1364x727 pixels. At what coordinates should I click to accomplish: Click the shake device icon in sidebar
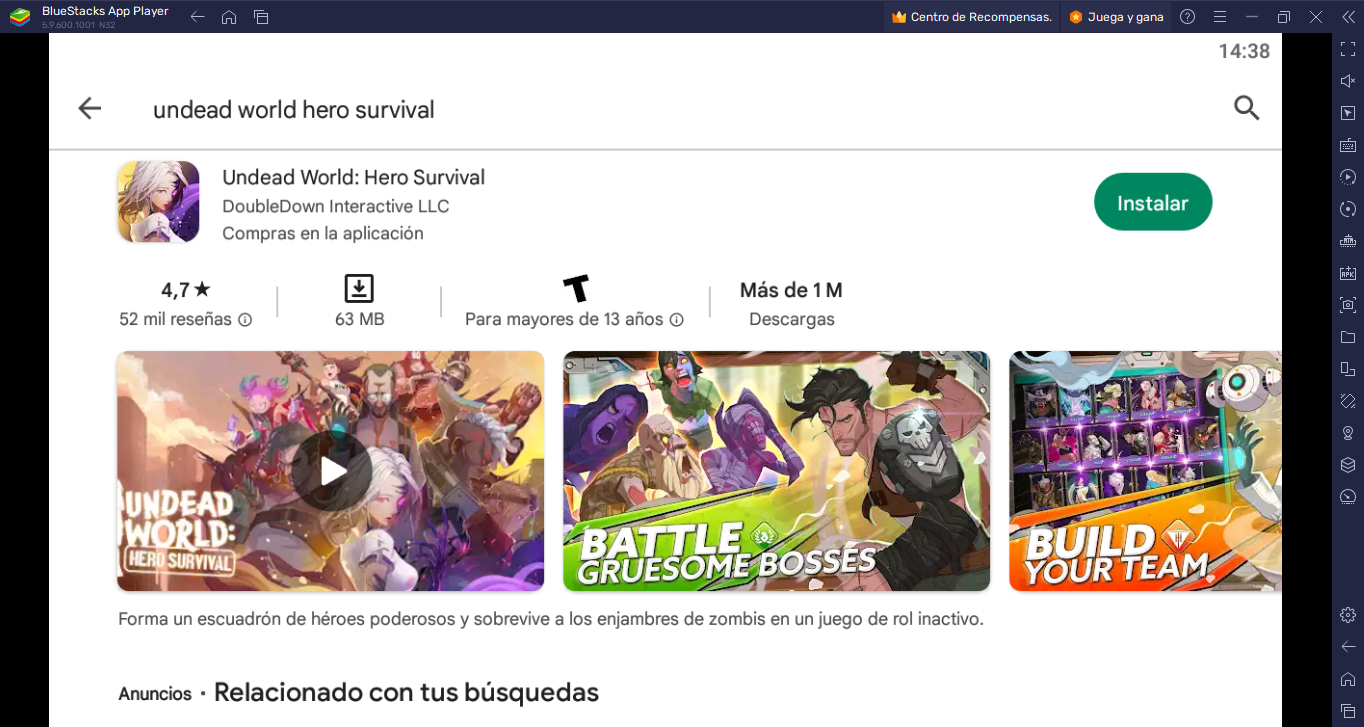coord(1348,401)
